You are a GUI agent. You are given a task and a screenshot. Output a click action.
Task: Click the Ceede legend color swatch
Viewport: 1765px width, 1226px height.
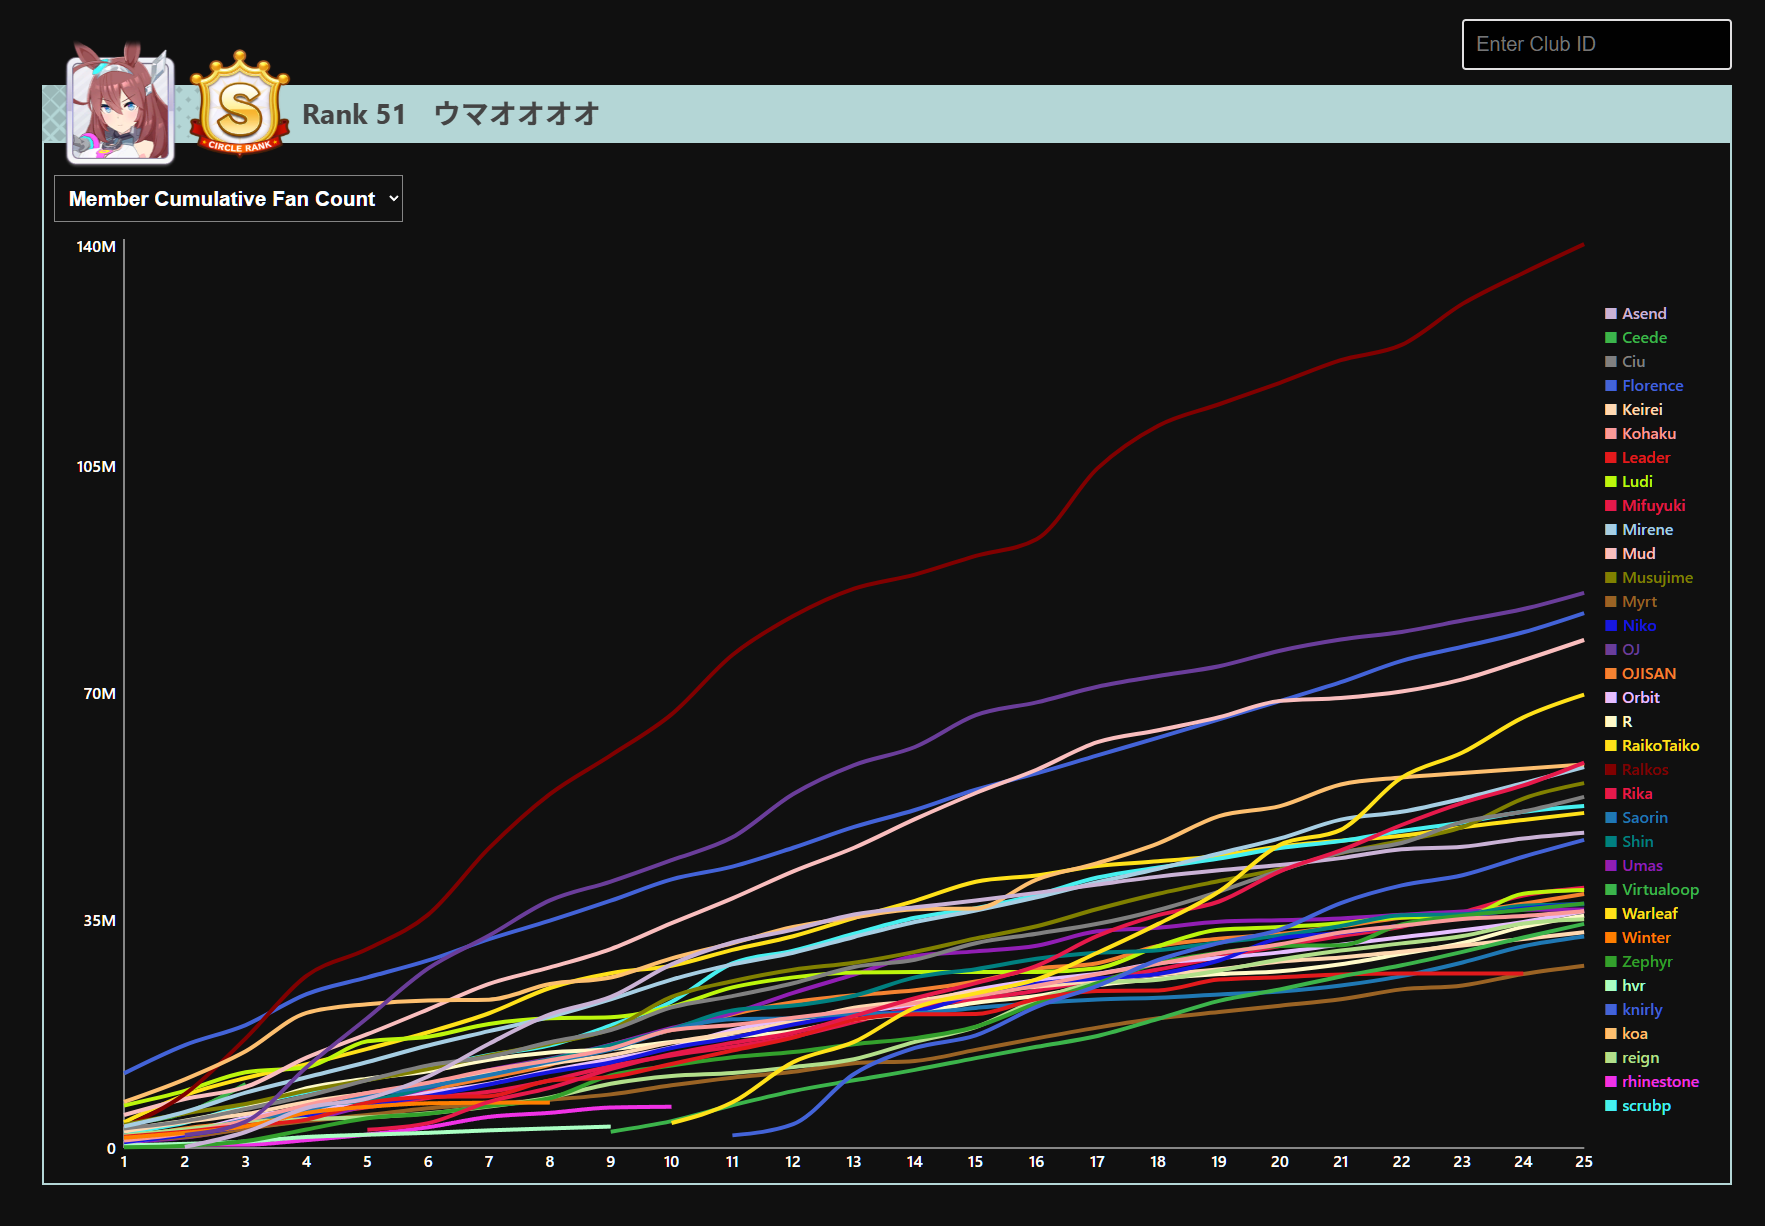coord(1611,338)
